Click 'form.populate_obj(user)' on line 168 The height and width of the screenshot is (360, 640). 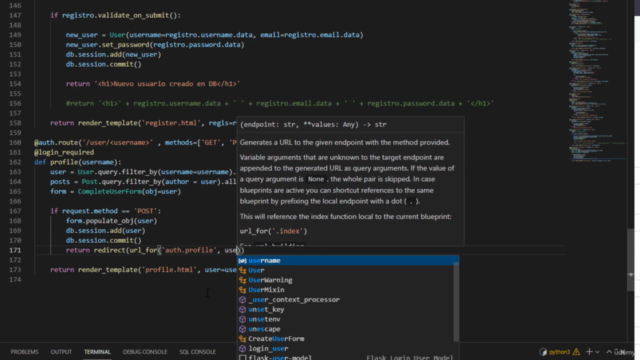[111, 221]
